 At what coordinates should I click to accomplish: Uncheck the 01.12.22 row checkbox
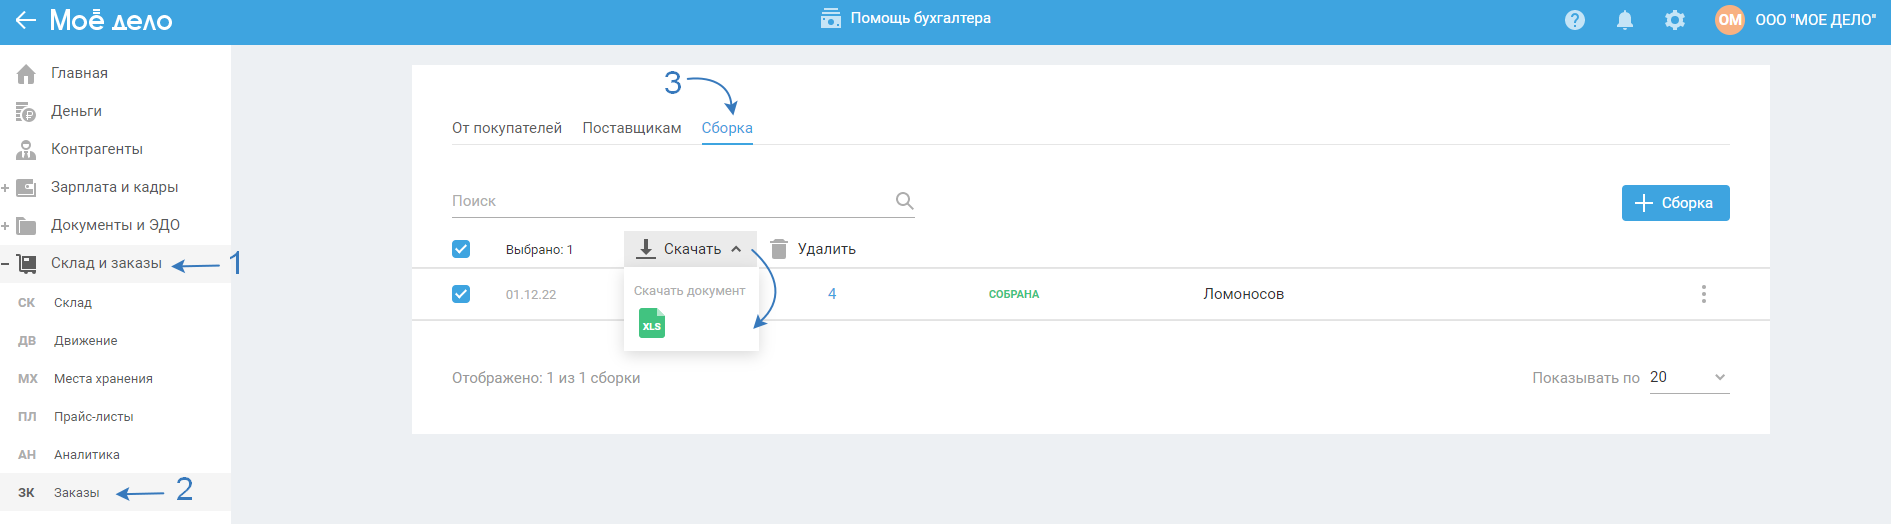click(461, 294)
